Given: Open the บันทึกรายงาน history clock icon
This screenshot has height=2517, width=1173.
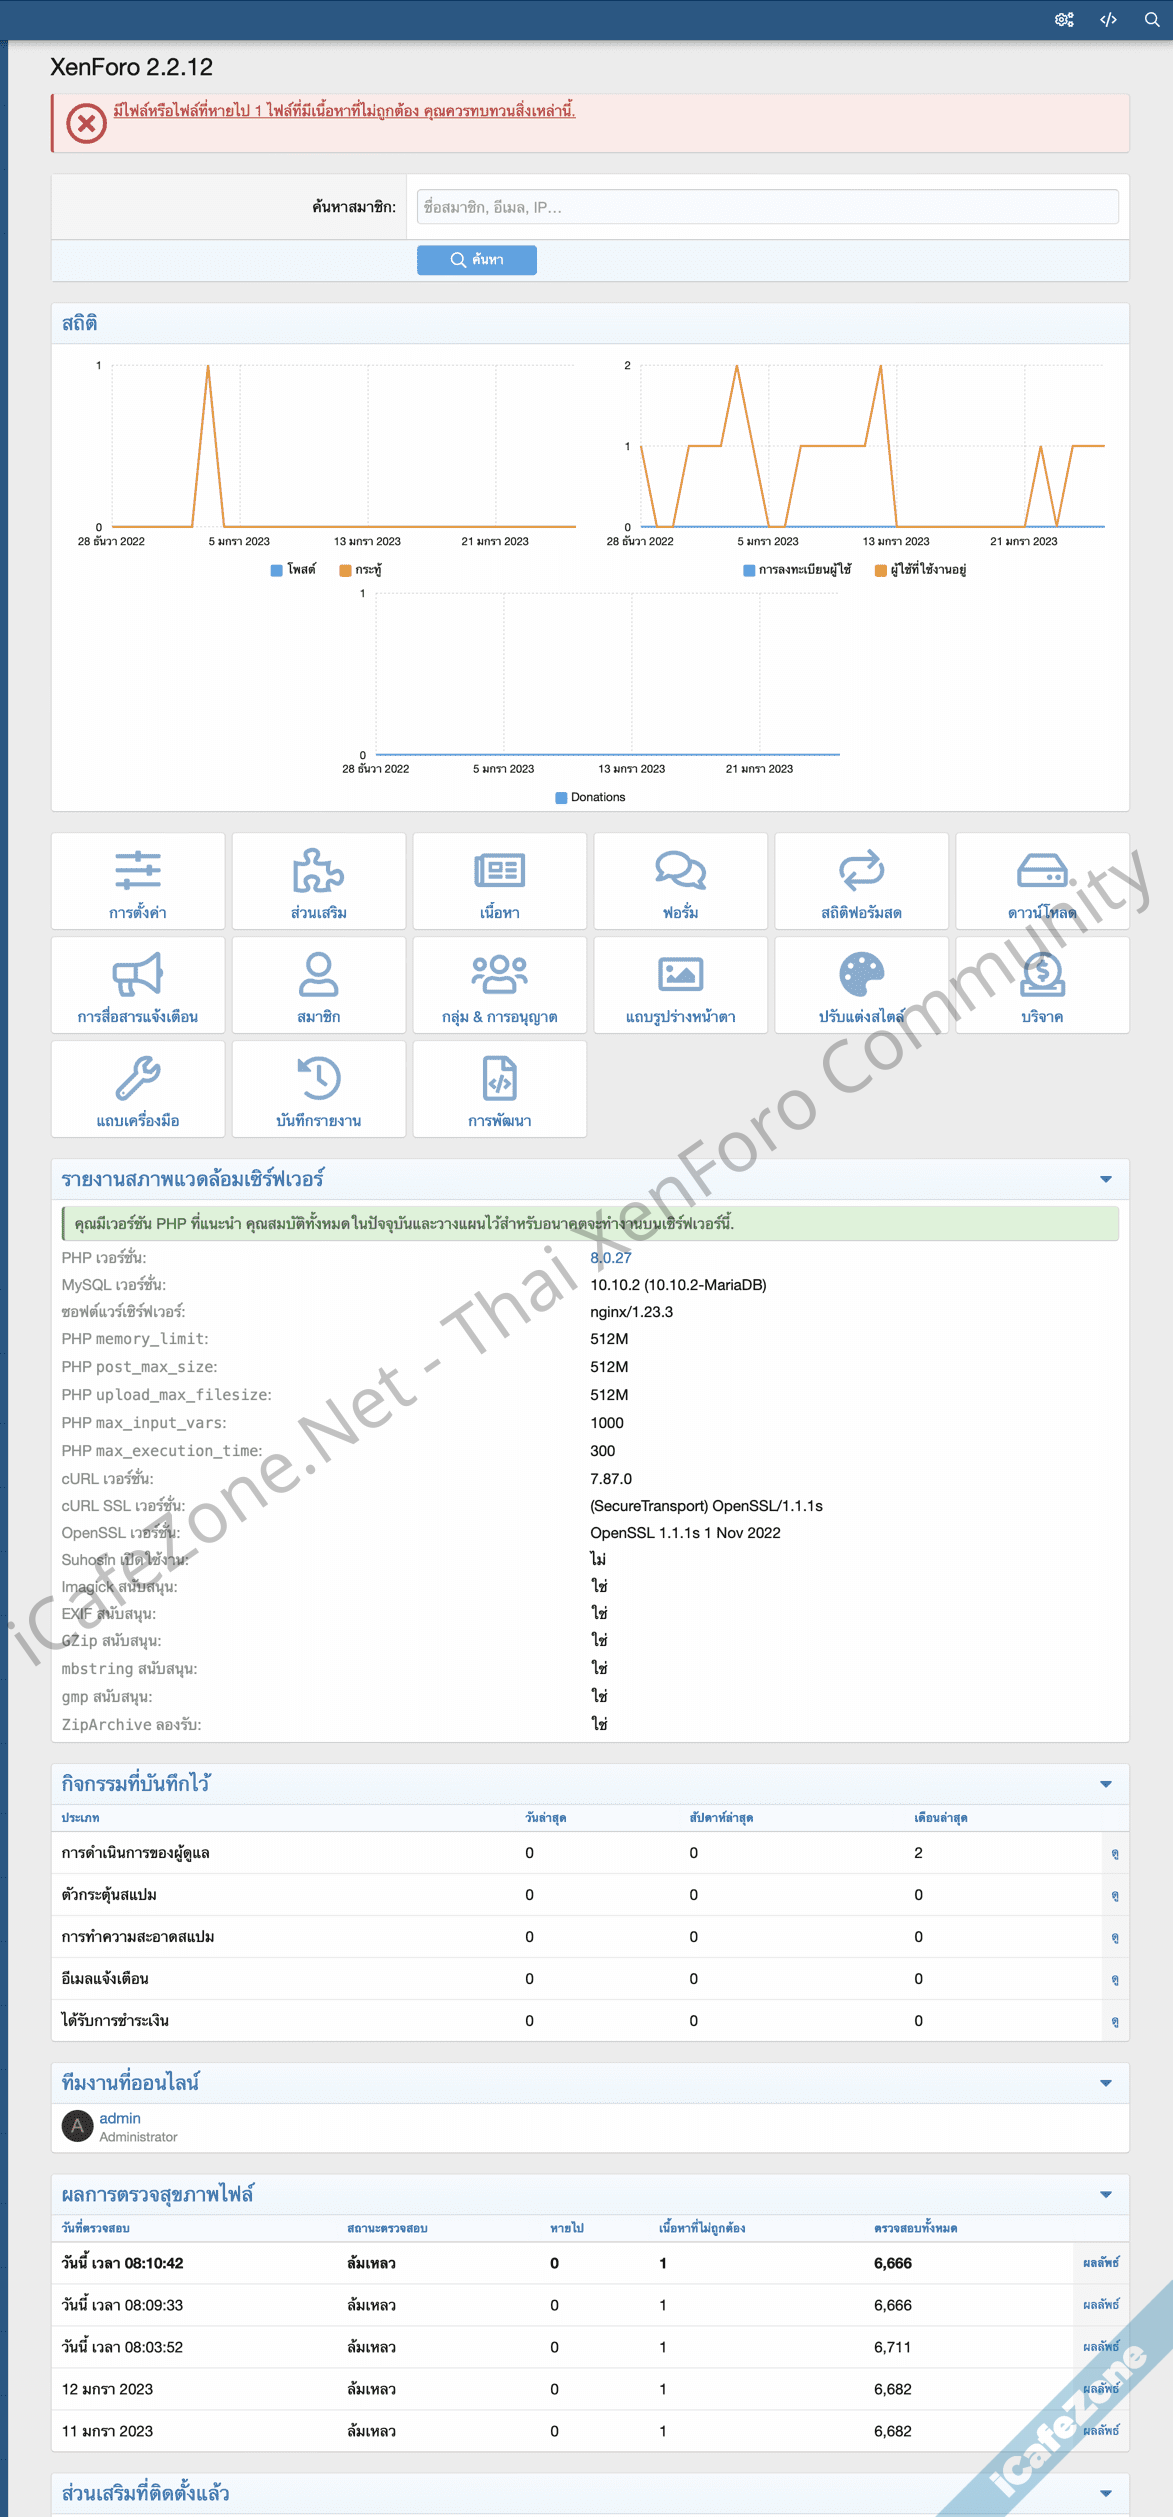Looking at the screenshot, I should [x=318, y=1079].
